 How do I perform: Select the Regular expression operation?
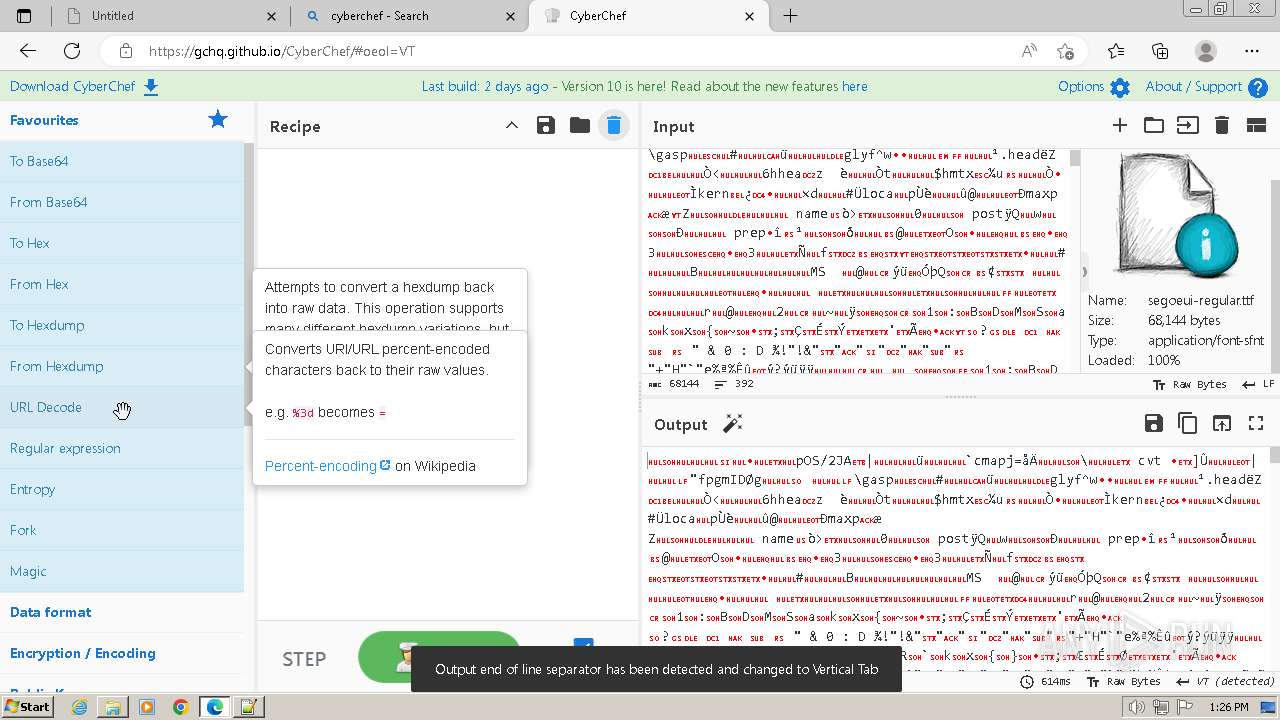click(122, 448)
